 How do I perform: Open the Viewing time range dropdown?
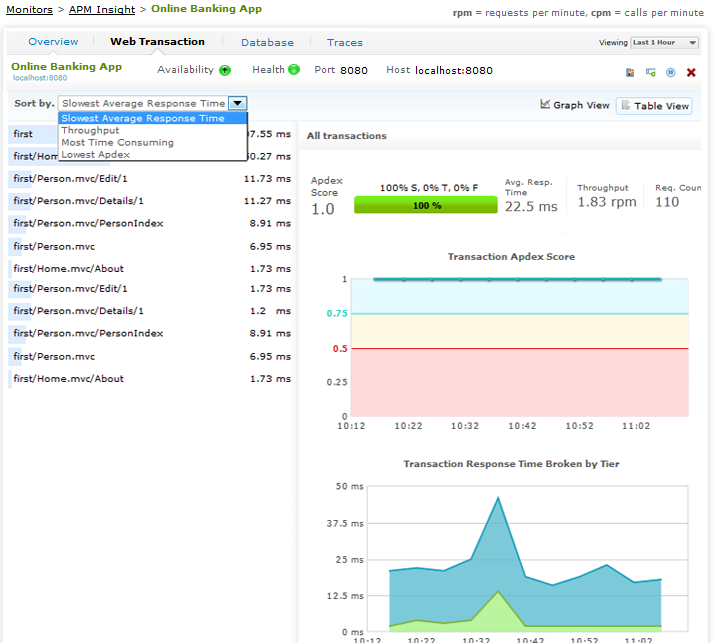tap(664, 43)
